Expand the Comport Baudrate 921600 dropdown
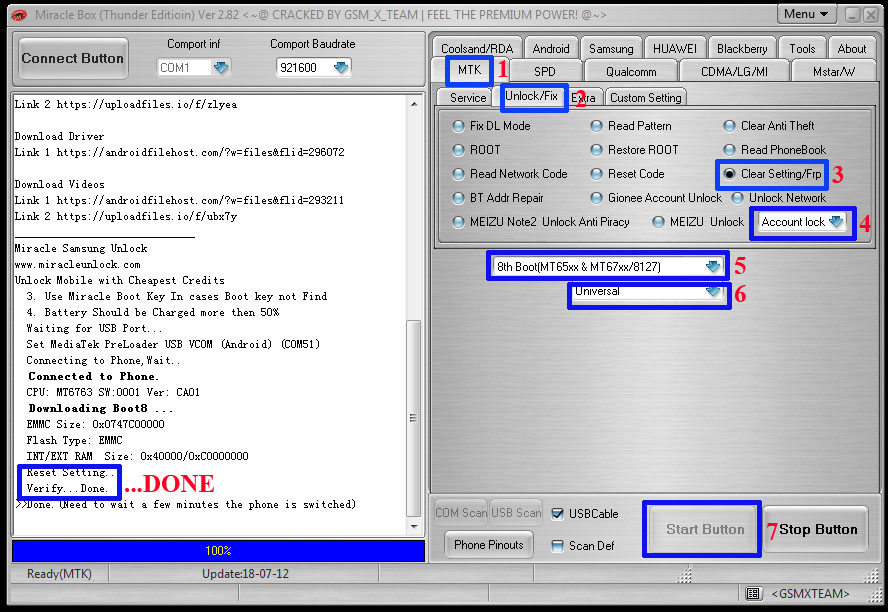 pyautogui.click(x=340, y=68)
